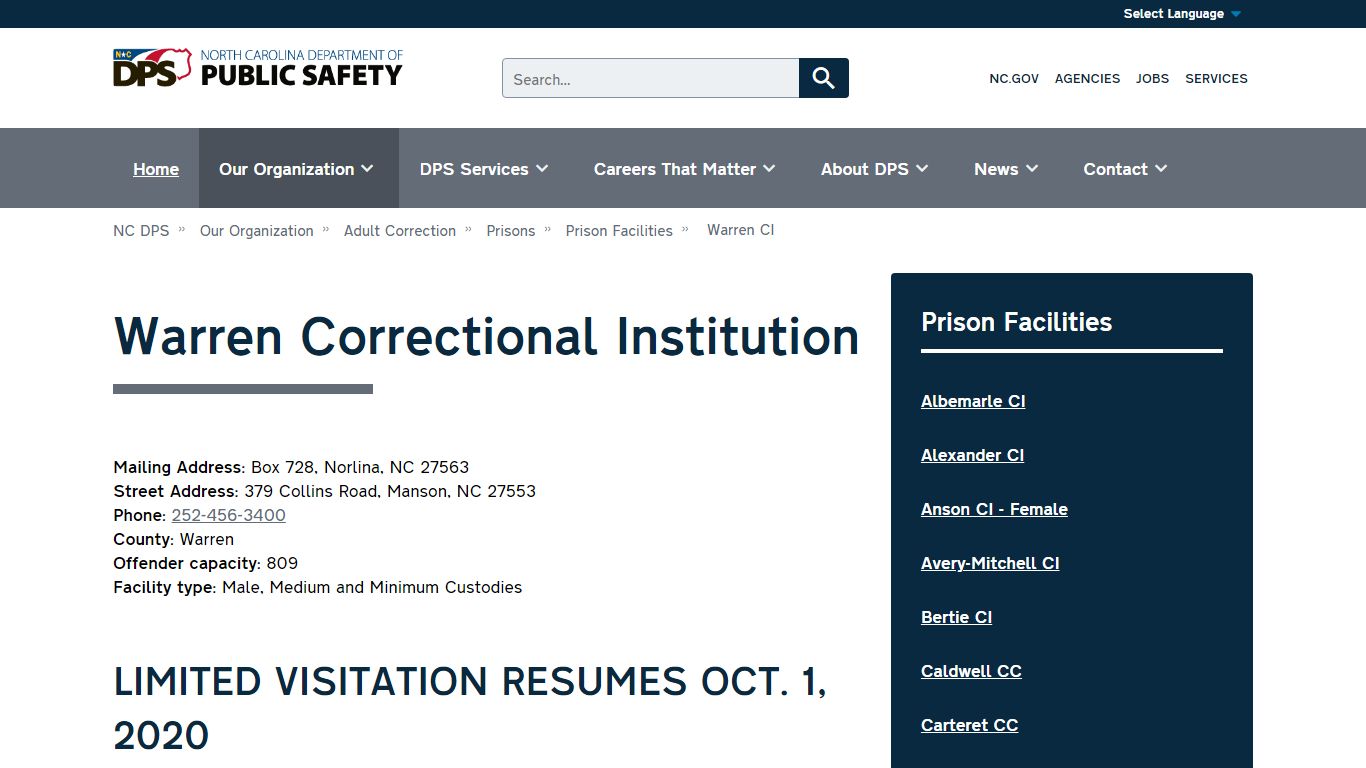Focus the Search text field
Screen dimensions: 1366x768
pos(651,78)
